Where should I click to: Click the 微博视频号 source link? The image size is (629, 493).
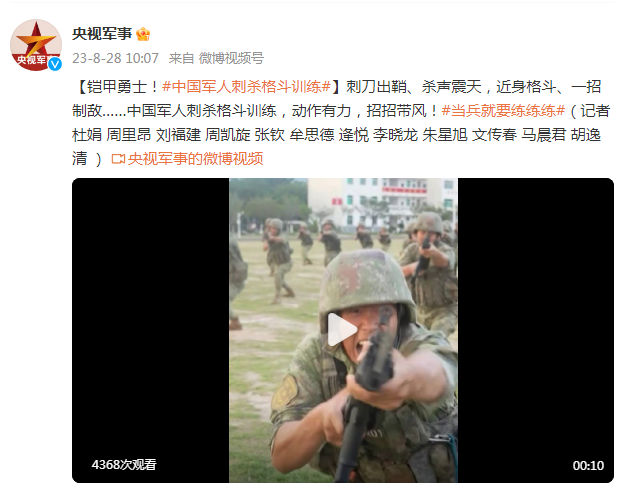coord(231,59)
